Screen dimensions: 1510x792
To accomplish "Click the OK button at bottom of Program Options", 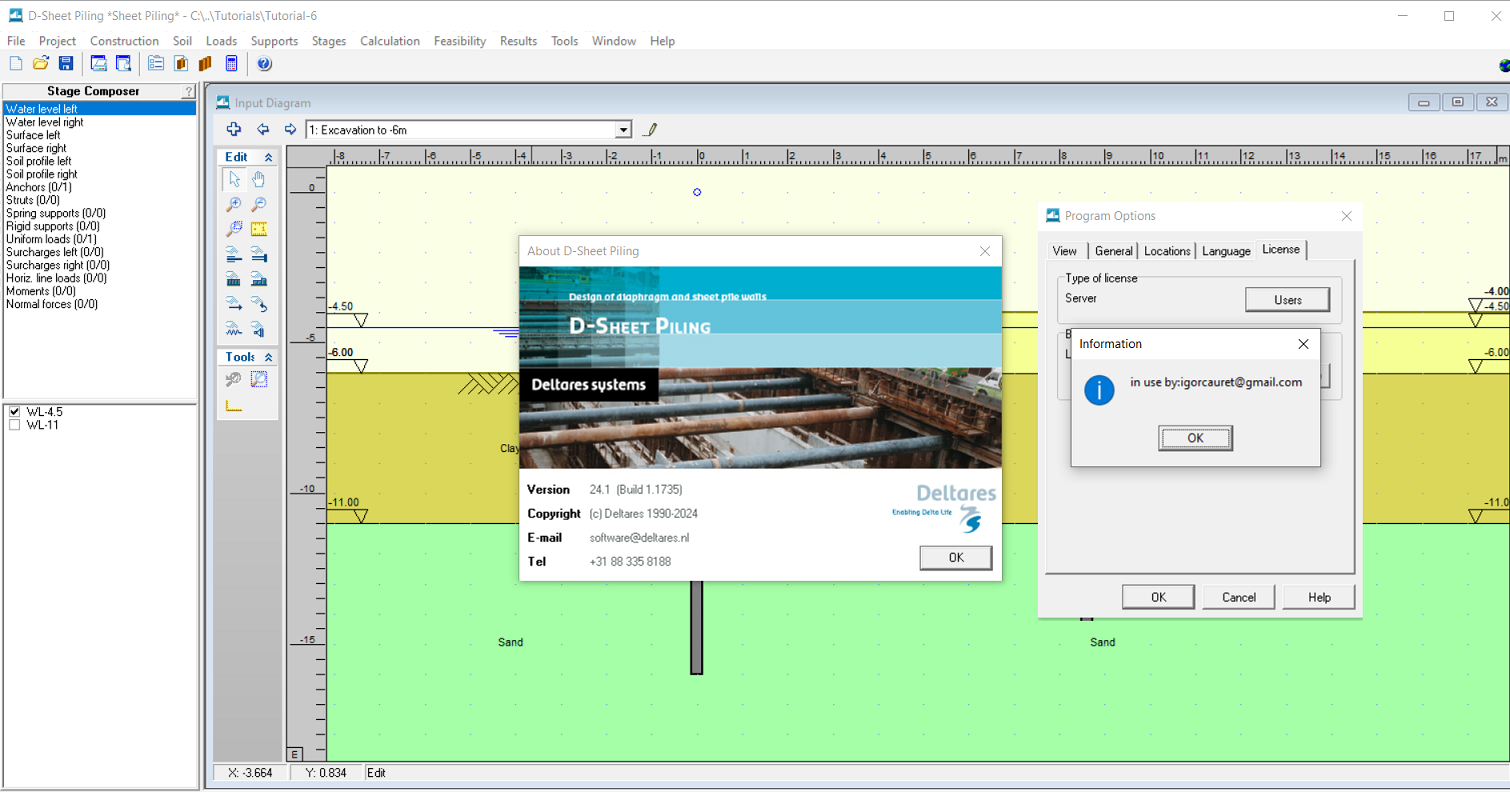I will (x=1158, y=597).
